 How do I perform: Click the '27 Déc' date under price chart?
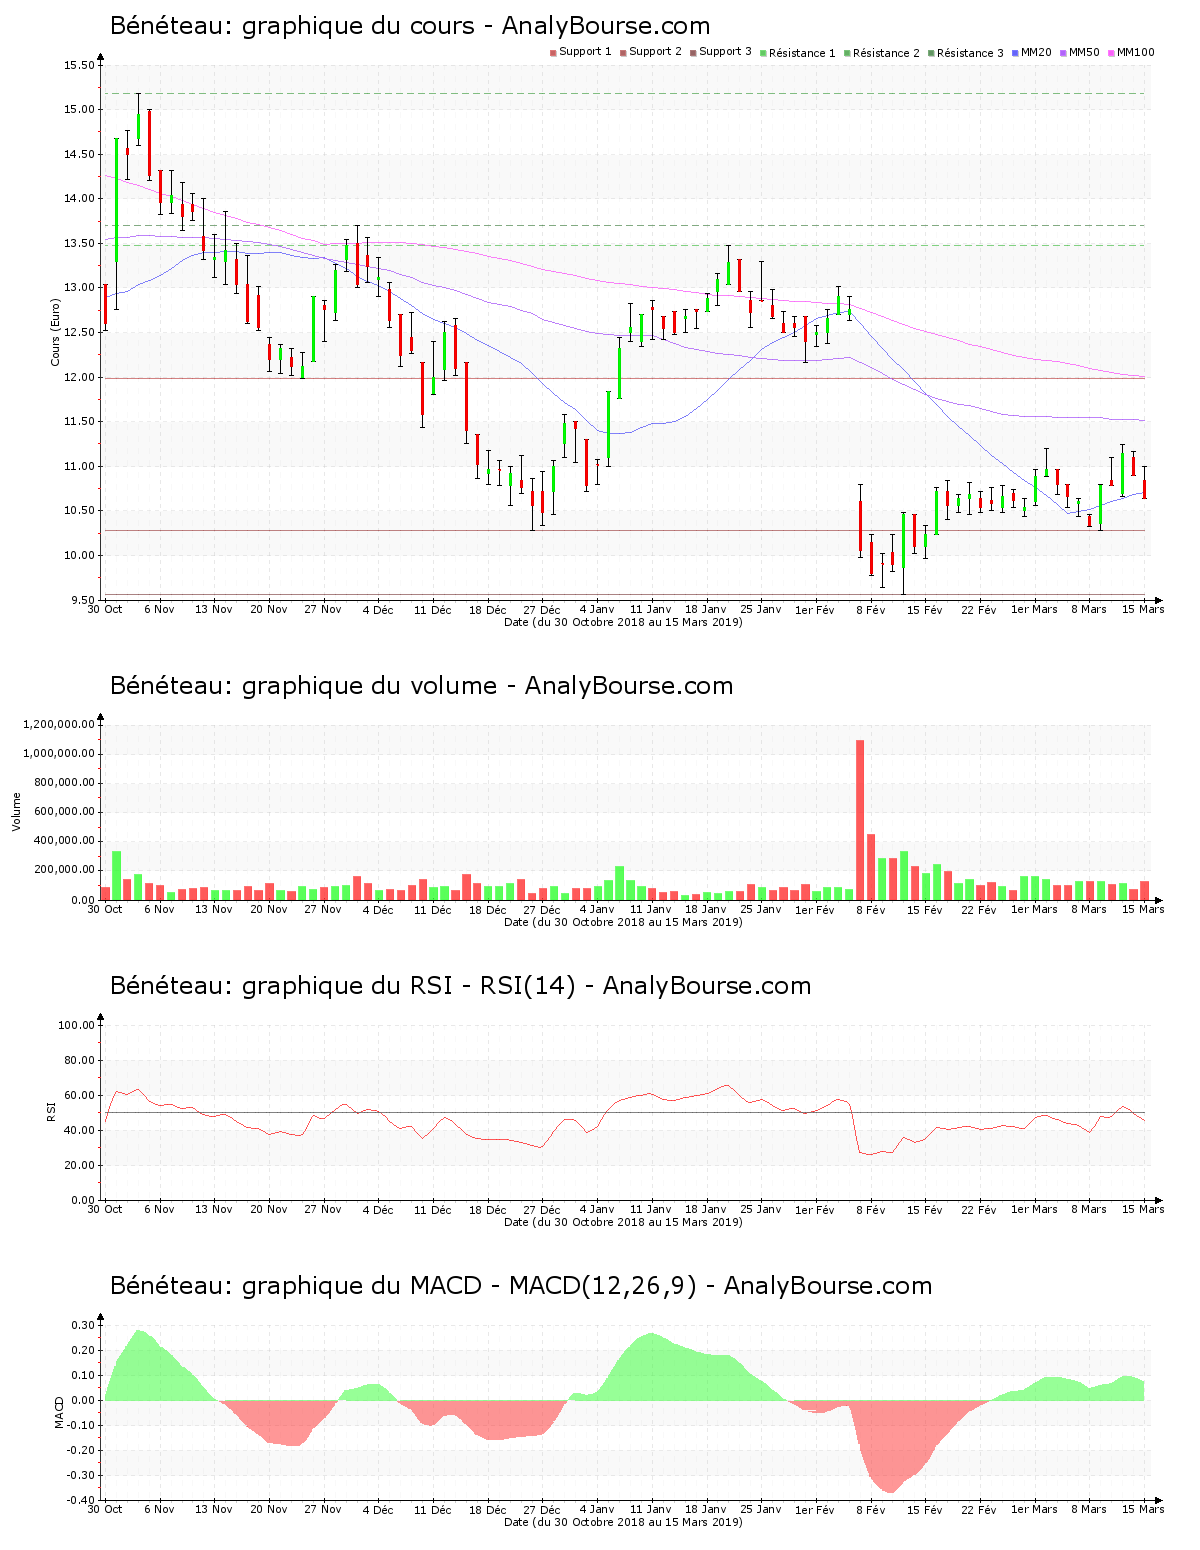coord(542,609)
